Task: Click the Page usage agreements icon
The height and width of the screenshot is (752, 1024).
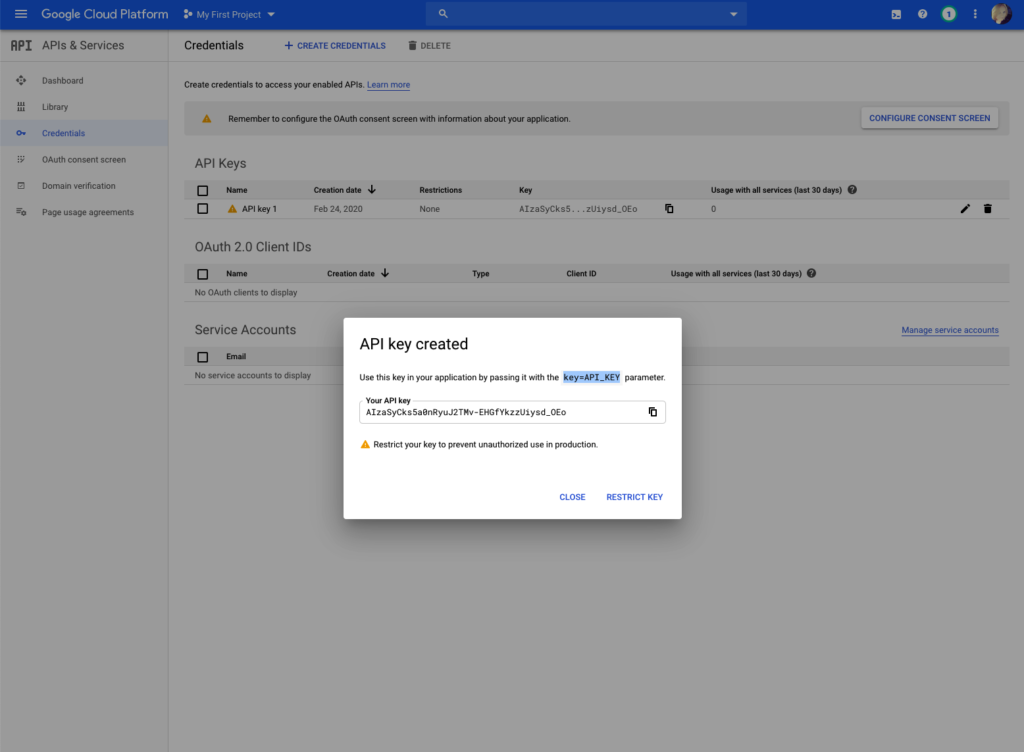Action: (x=21, y=212)
